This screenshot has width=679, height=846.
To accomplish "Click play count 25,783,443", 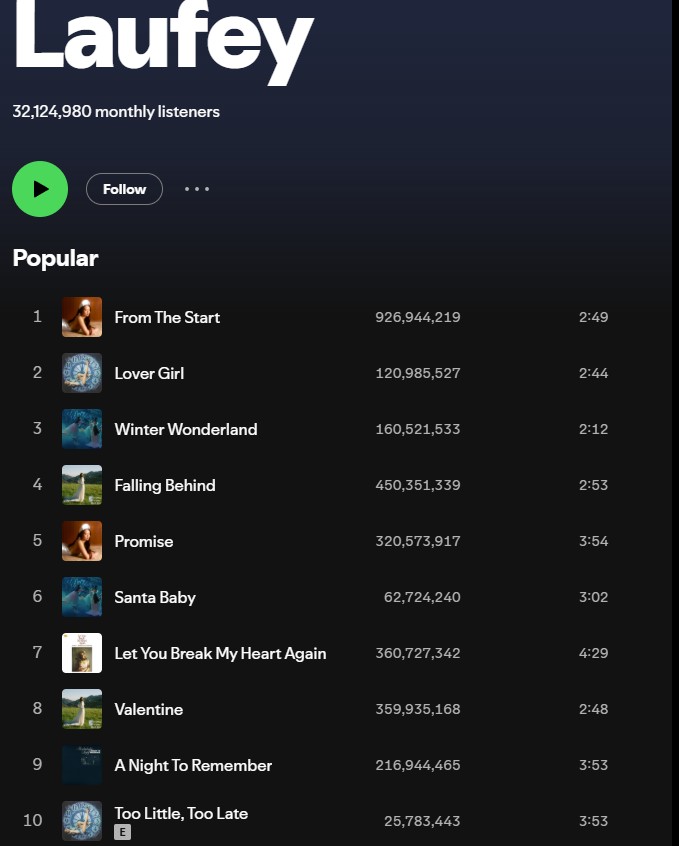I will (422, 821).
